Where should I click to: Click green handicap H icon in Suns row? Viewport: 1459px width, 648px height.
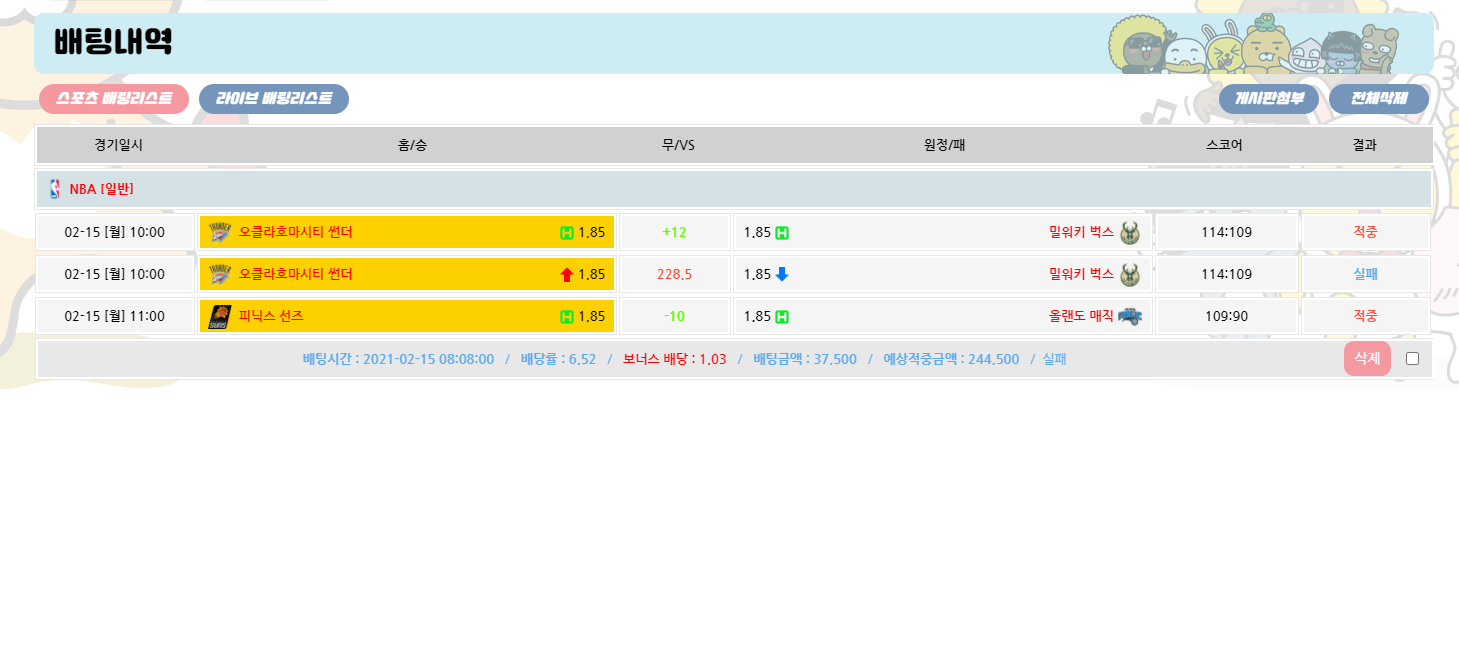[x=567, y=317]
